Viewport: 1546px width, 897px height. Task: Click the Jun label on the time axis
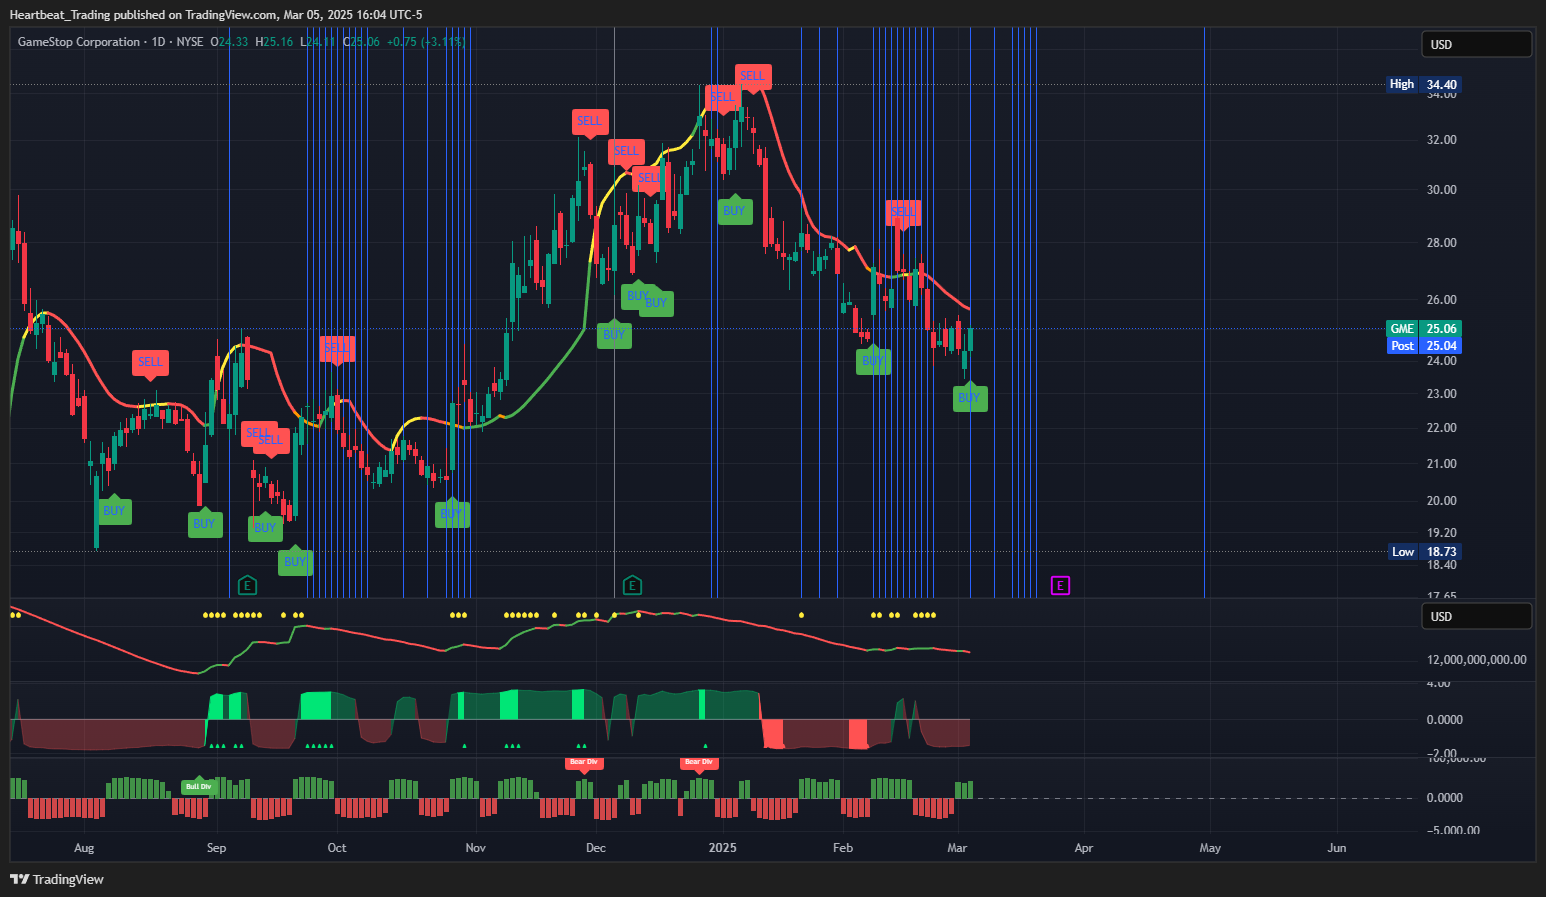tap(1336, 848)
